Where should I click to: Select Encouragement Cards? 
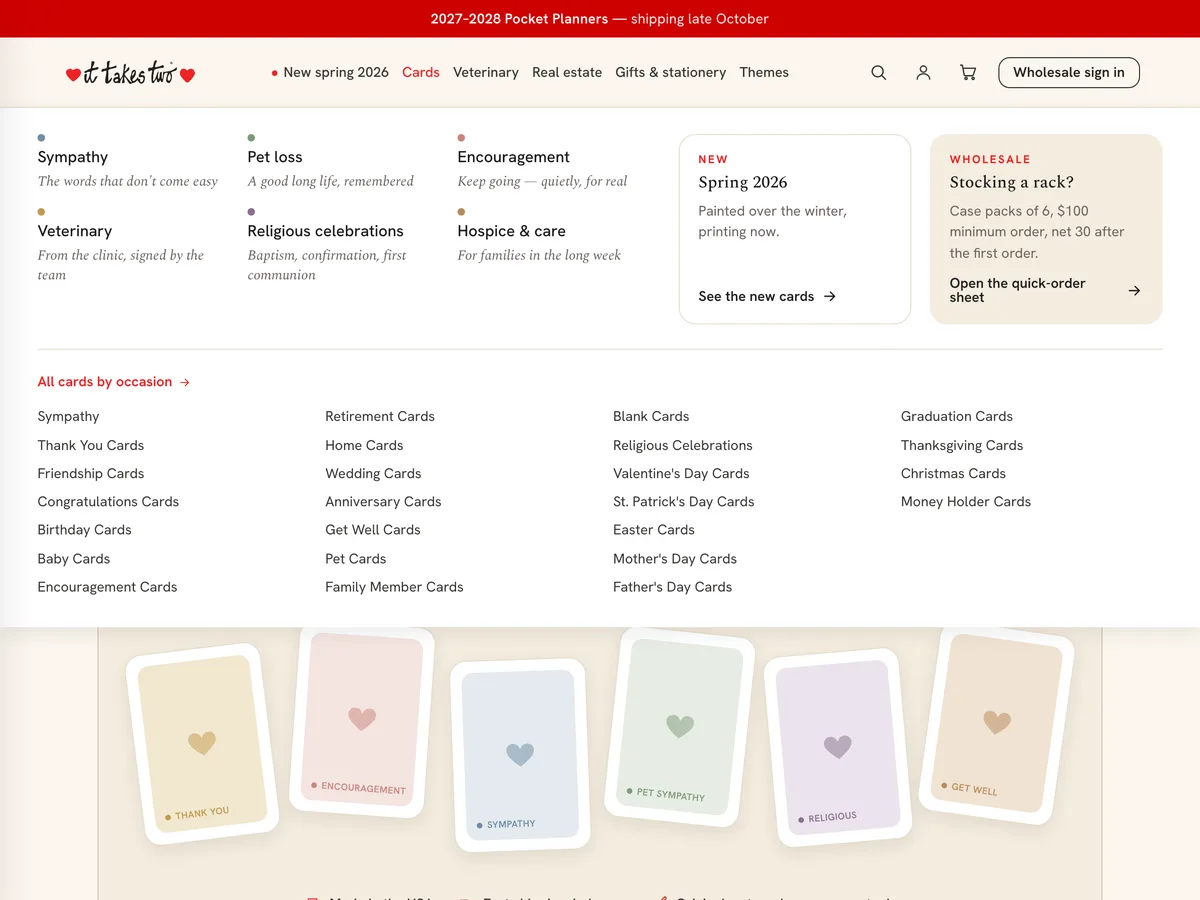tap(107, 587)
